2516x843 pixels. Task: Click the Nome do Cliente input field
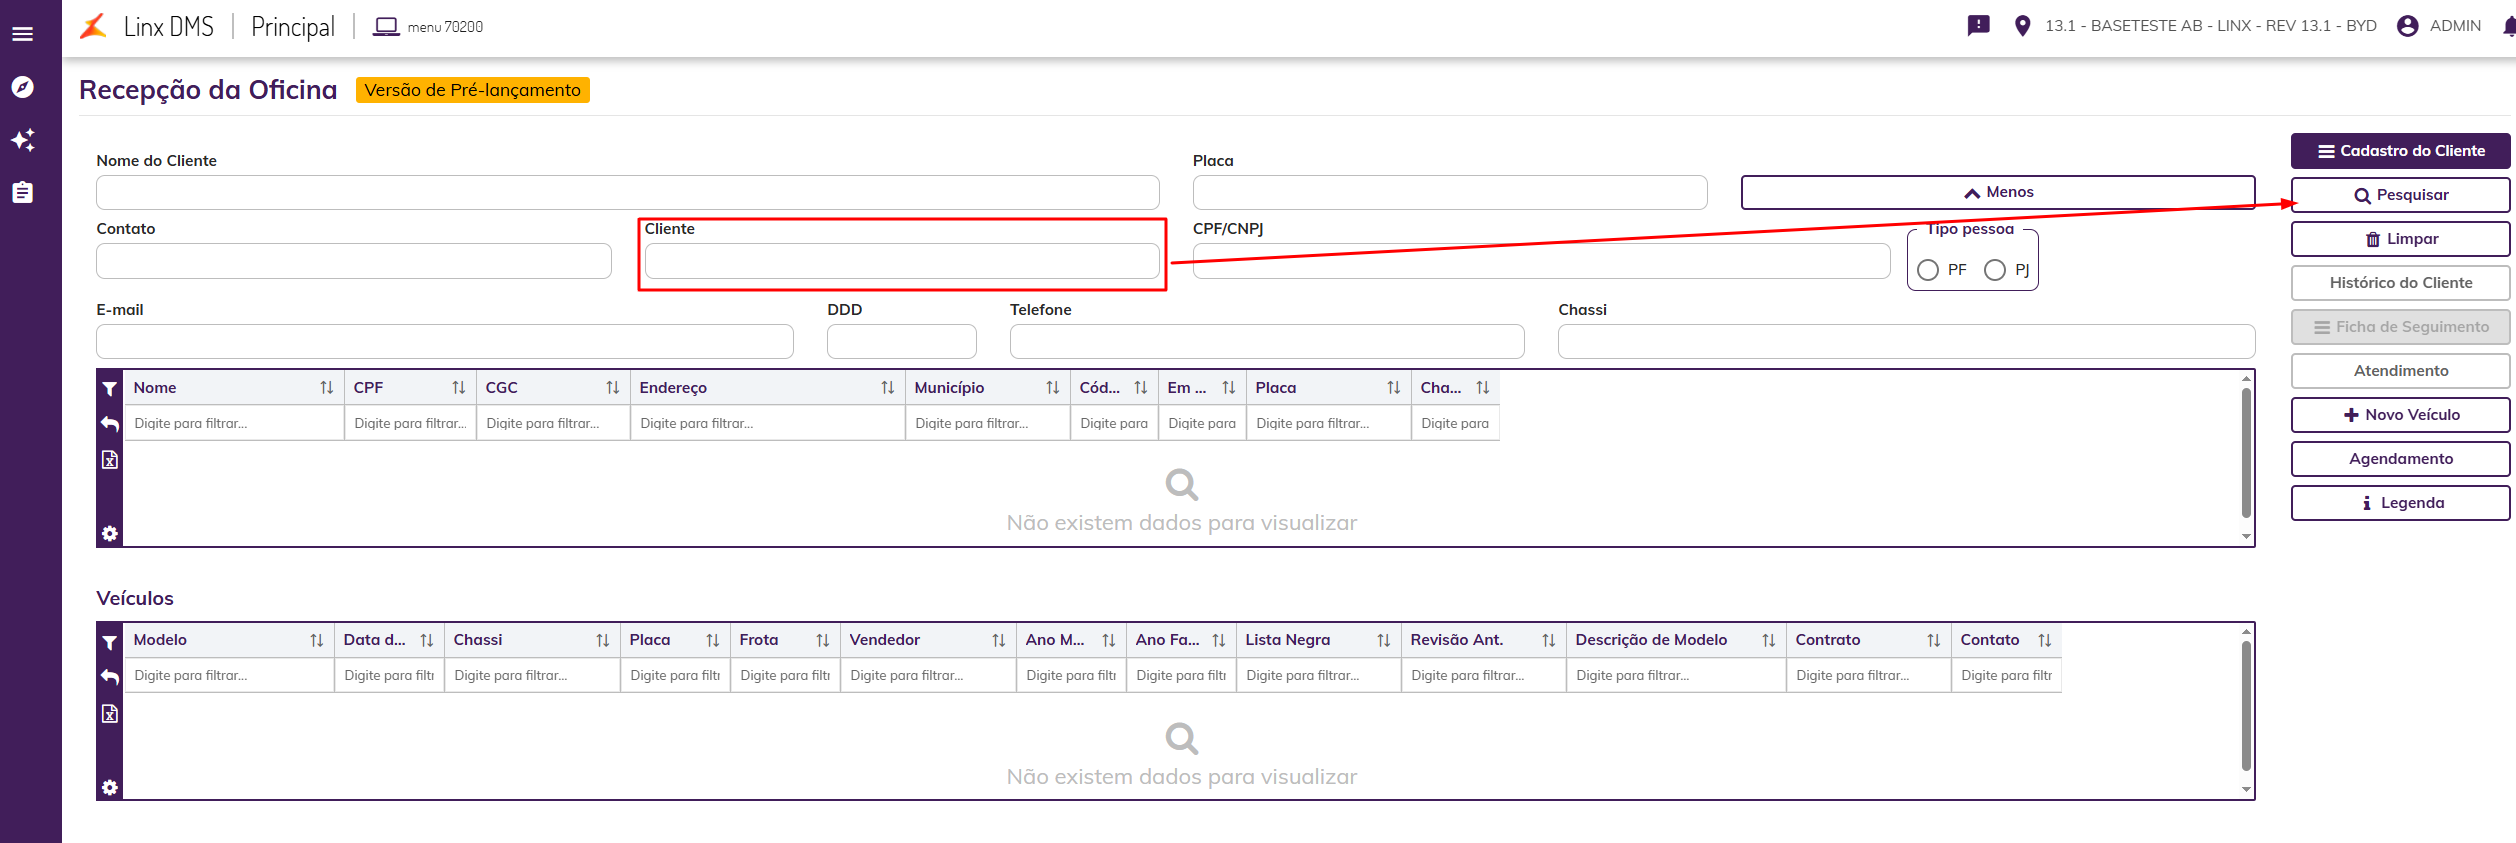pos(627,192)
